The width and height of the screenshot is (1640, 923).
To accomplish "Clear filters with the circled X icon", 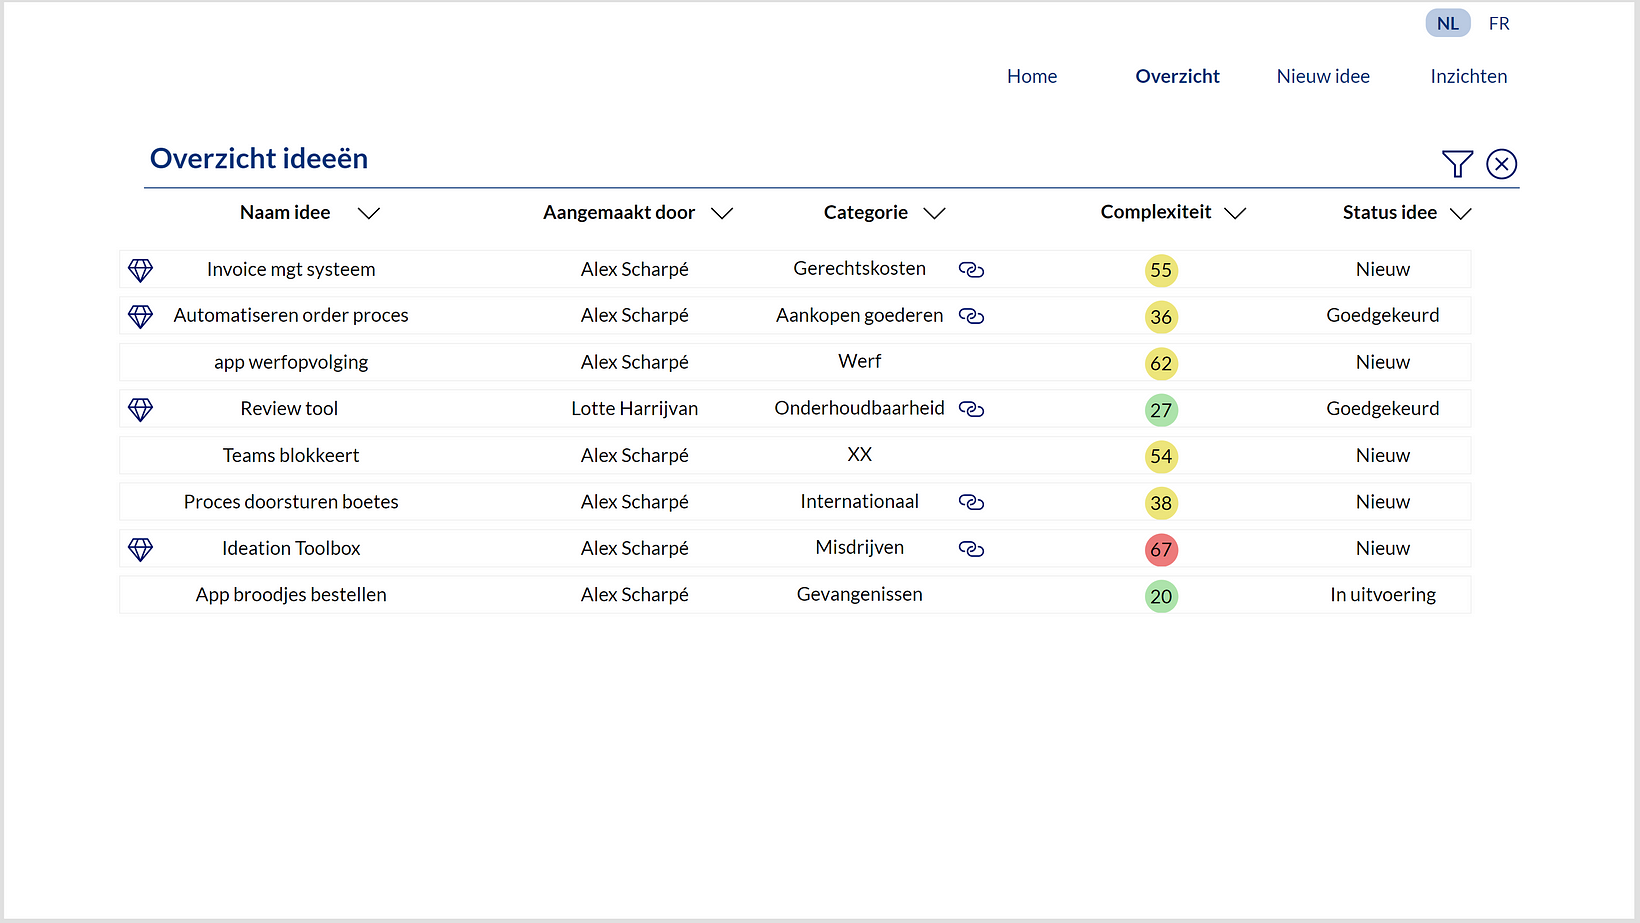I will (x=1501, y=164).
